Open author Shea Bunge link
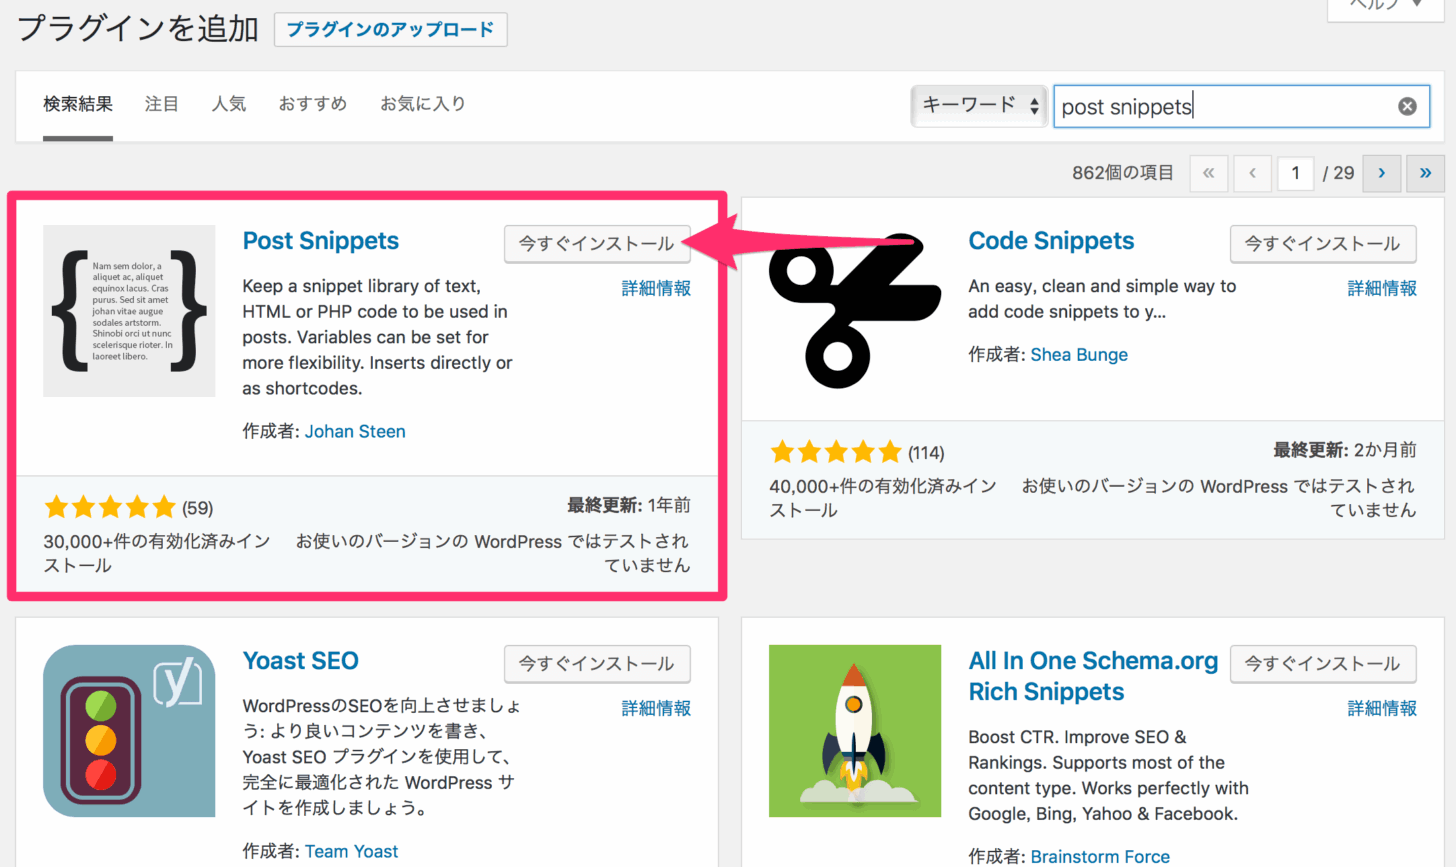 [1079, 354]
